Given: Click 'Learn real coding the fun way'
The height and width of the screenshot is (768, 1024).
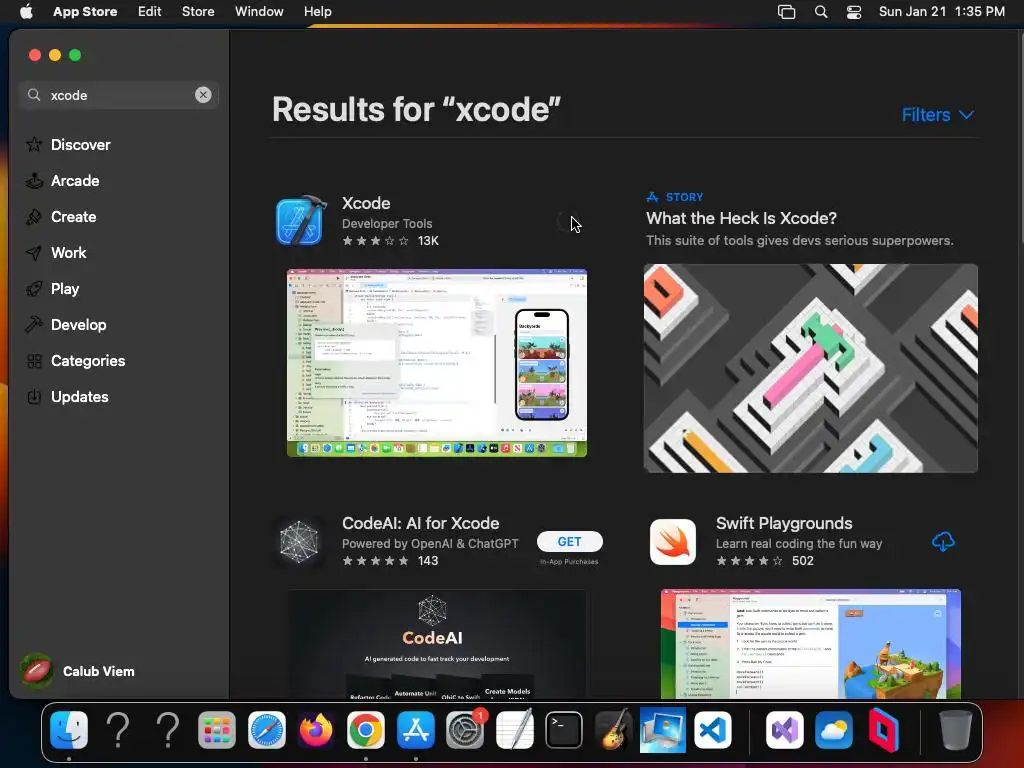Looking at the screenshot, I should 799,543.
